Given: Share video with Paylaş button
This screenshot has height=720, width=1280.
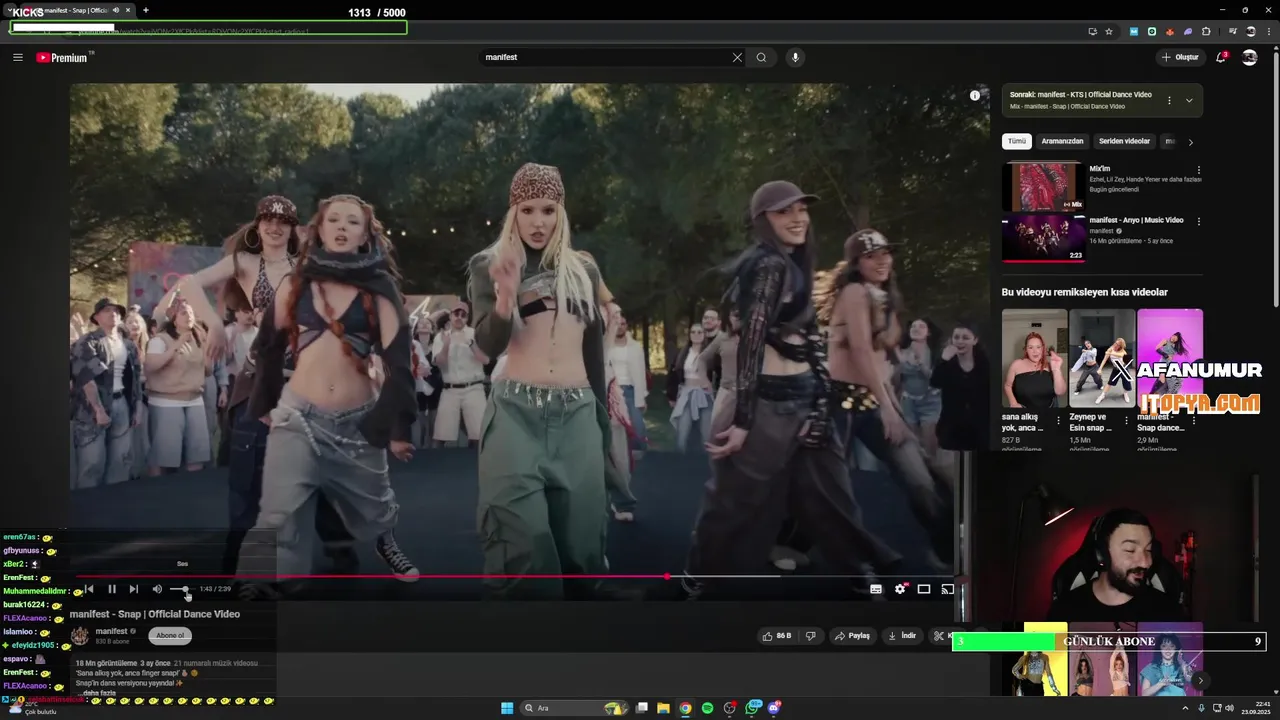Looking at the screenshot, I should [x=853, y=635].
